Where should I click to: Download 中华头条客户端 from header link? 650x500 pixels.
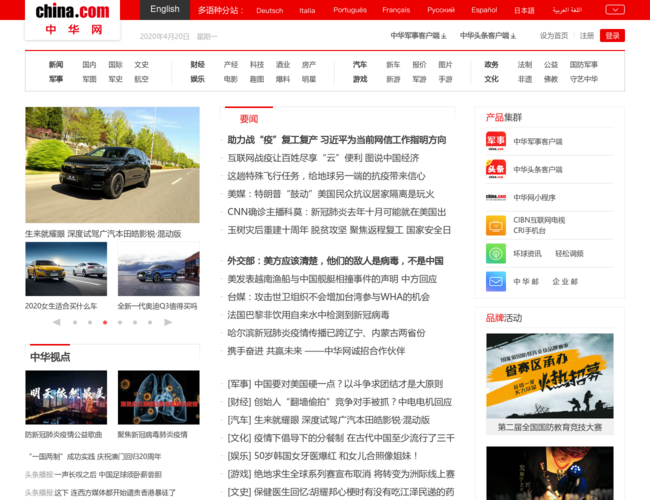click(488, 36)
